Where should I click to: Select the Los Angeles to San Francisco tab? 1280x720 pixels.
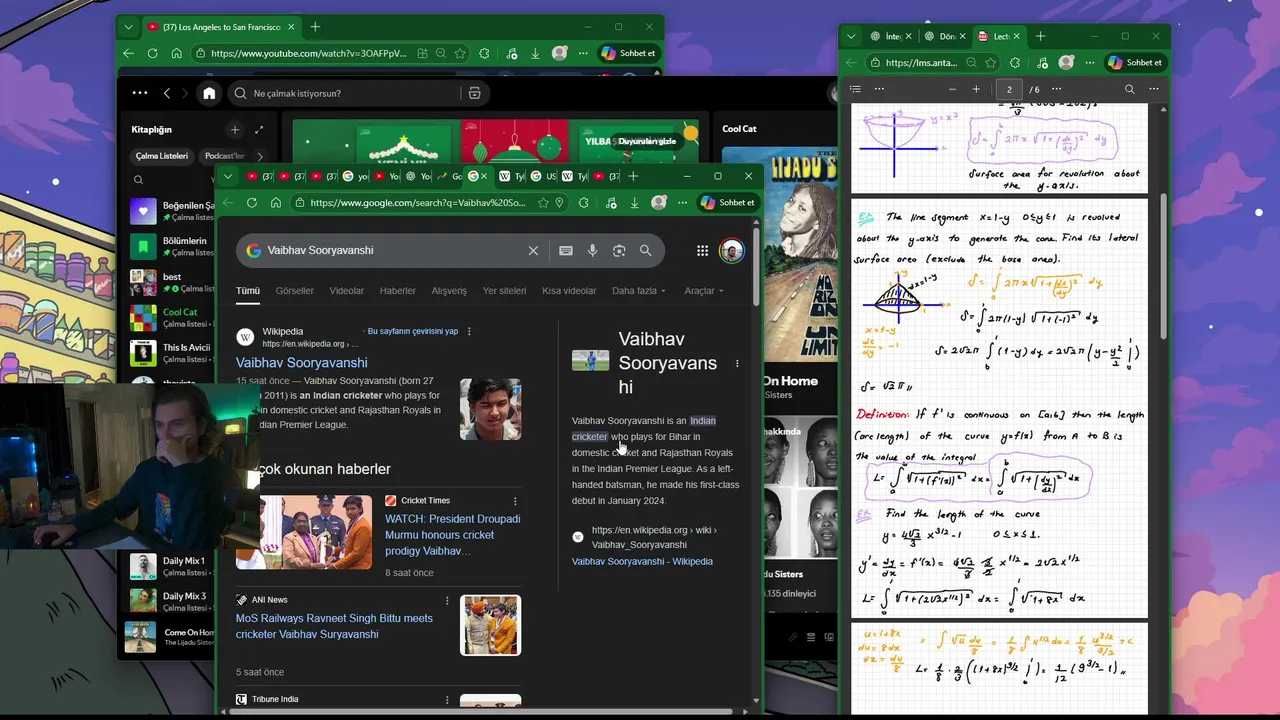pyautogui.click(x=221, y=27)
